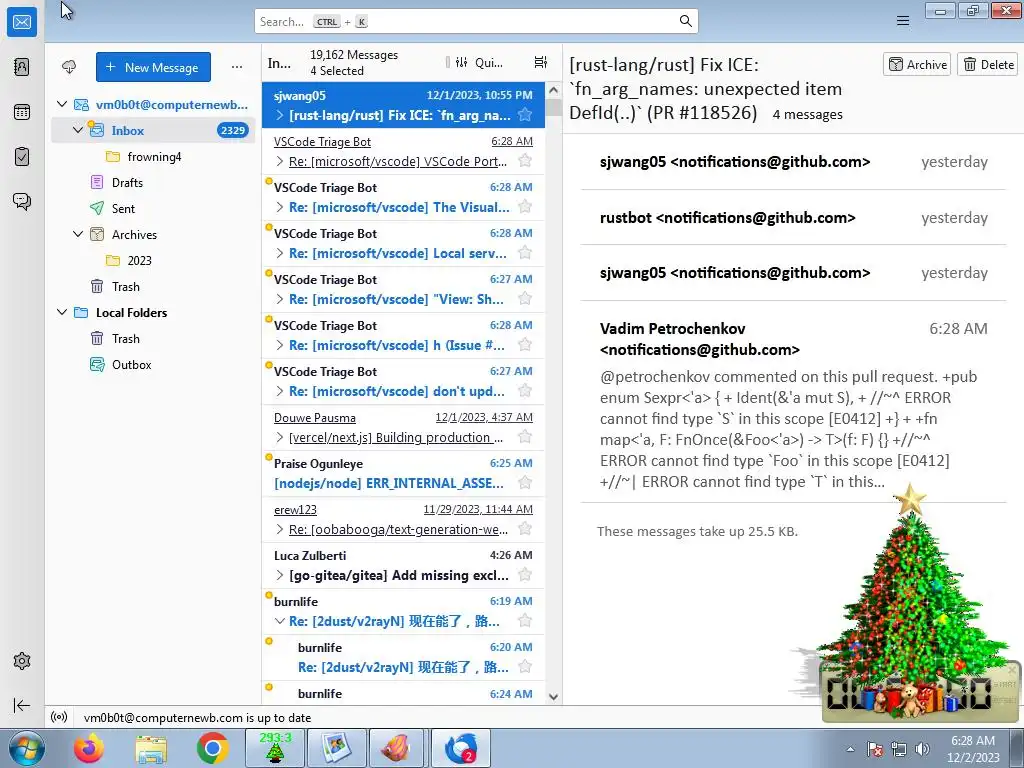Open message list display options icon
The image size is (1024, 768).
coord(541,62)
